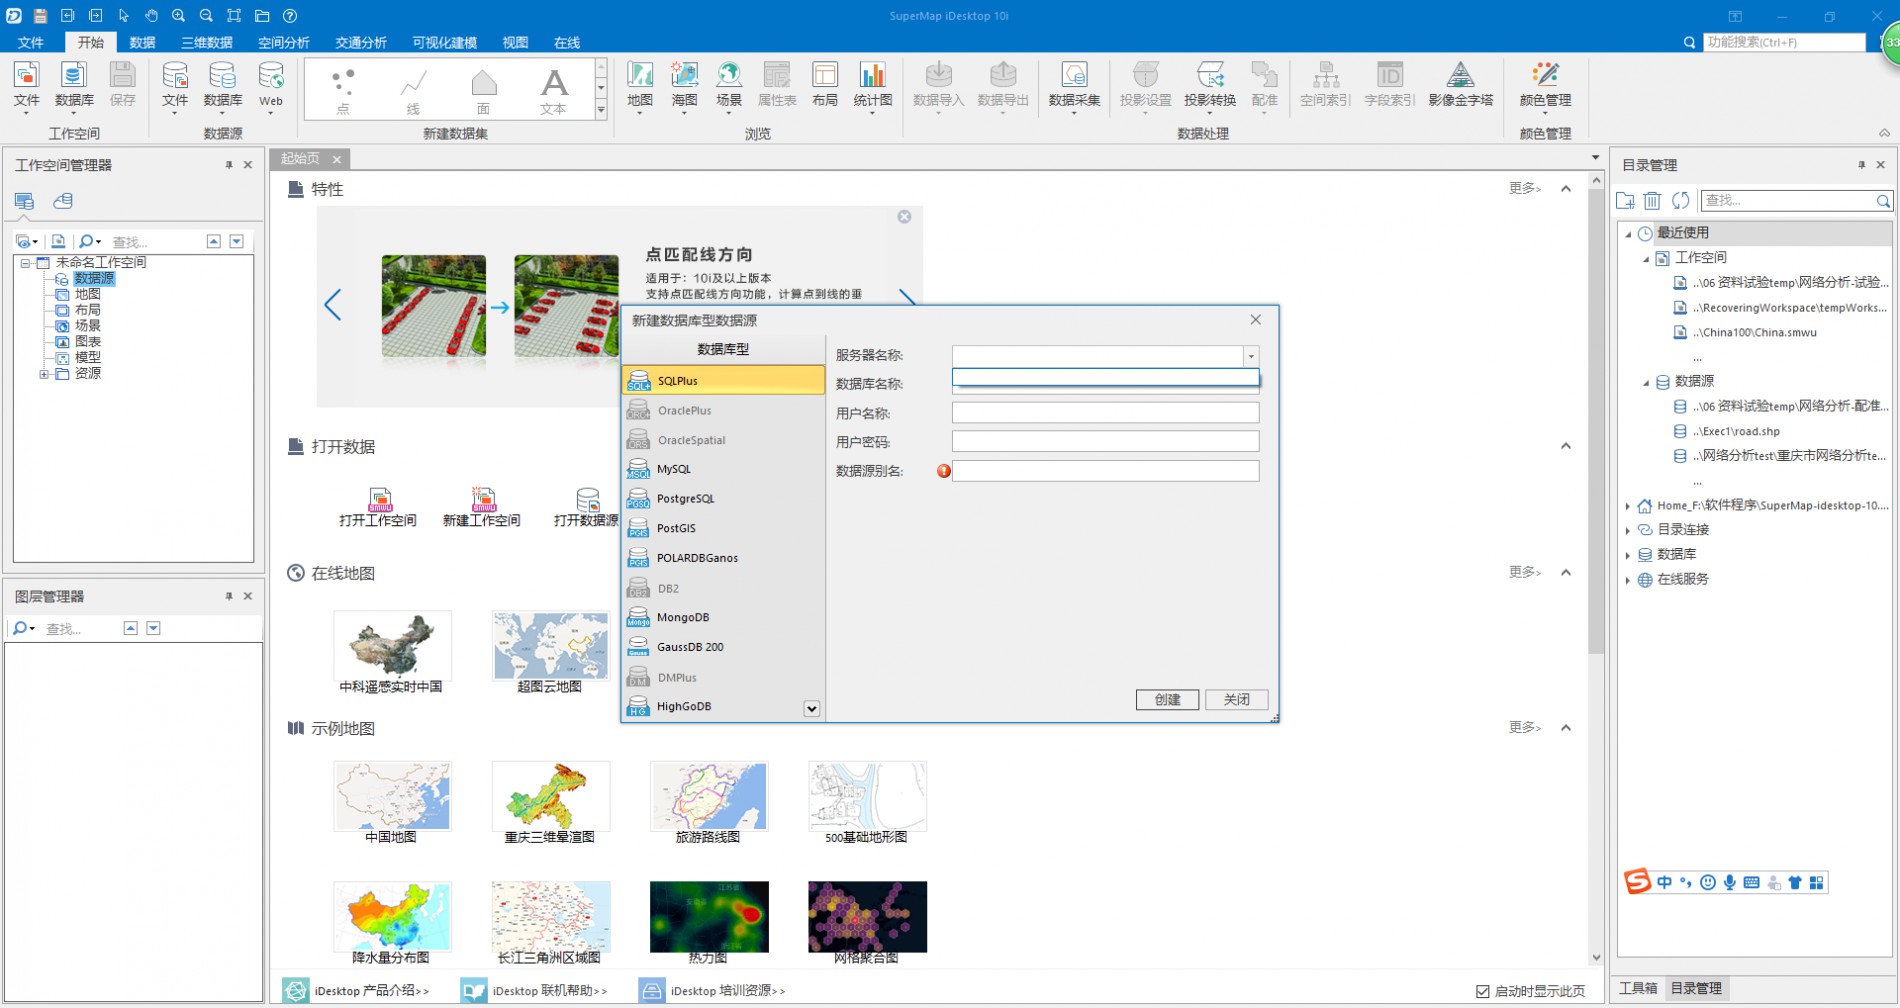The height and width of the screenshot is (1008, 1900).
Task: Open the 统计图 chart tool
Action: coord(873,85)
